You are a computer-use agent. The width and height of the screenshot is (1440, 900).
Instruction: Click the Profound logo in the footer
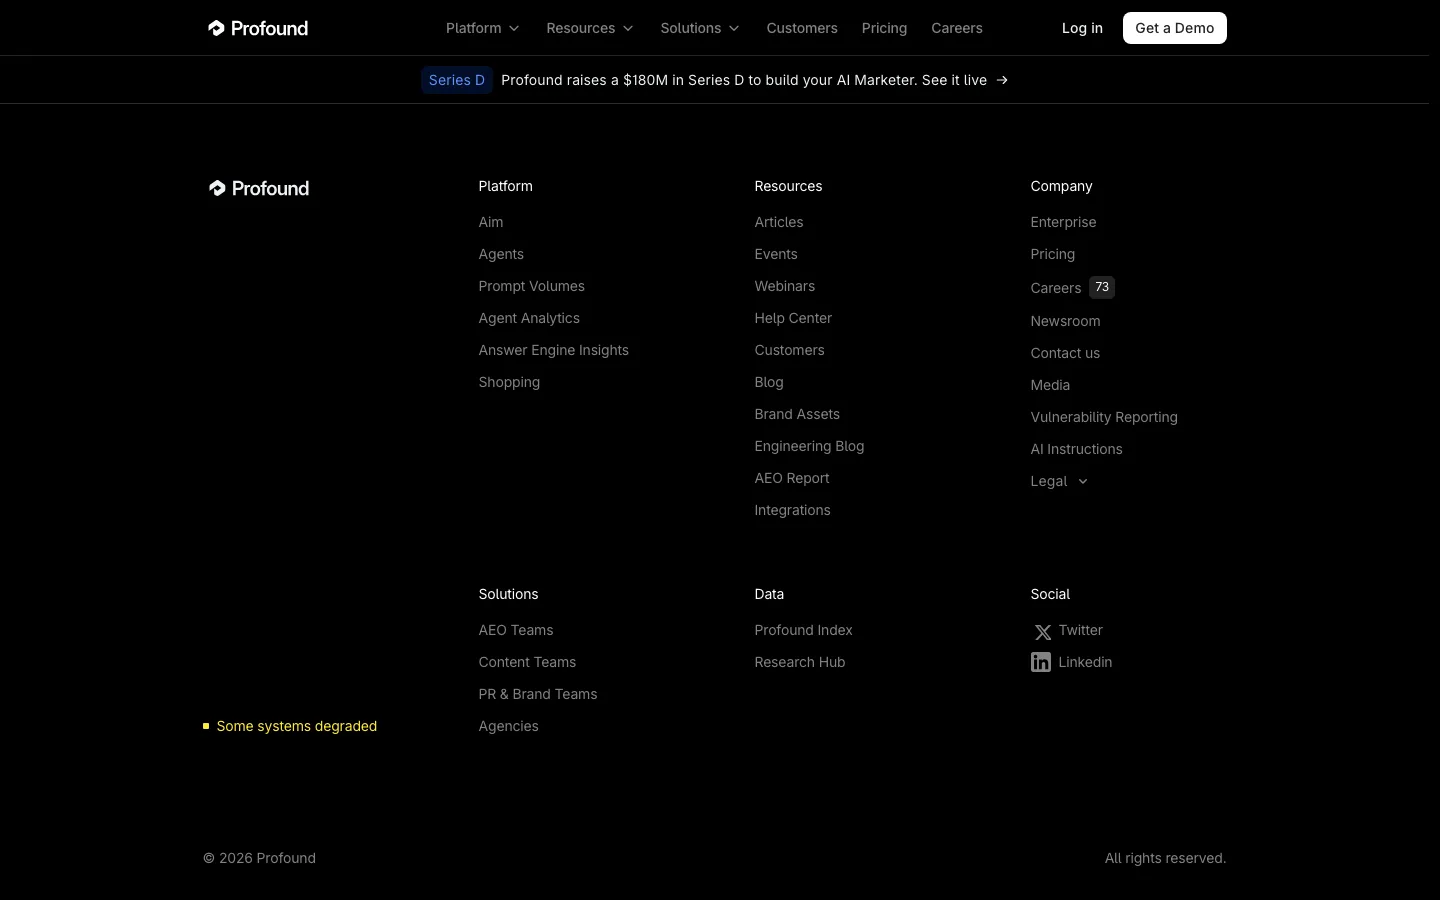[259, 188]
